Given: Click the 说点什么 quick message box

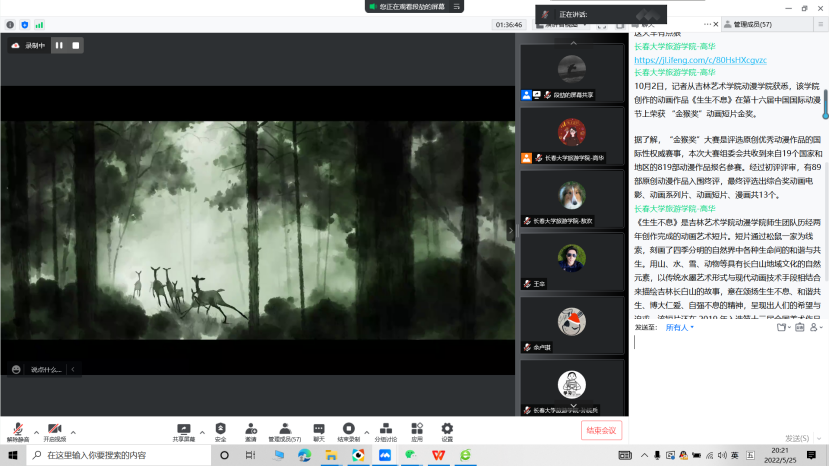Looking at the screenshot, I should 46,370.
